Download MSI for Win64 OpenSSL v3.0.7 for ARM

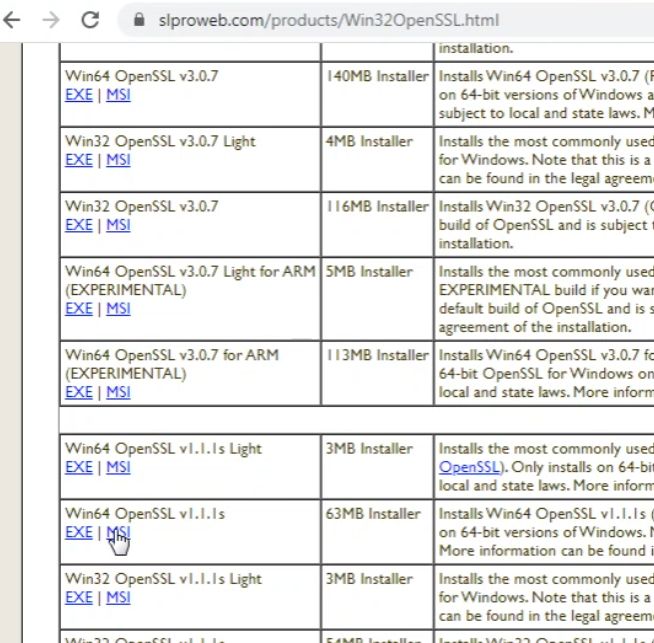click(118, 392)
